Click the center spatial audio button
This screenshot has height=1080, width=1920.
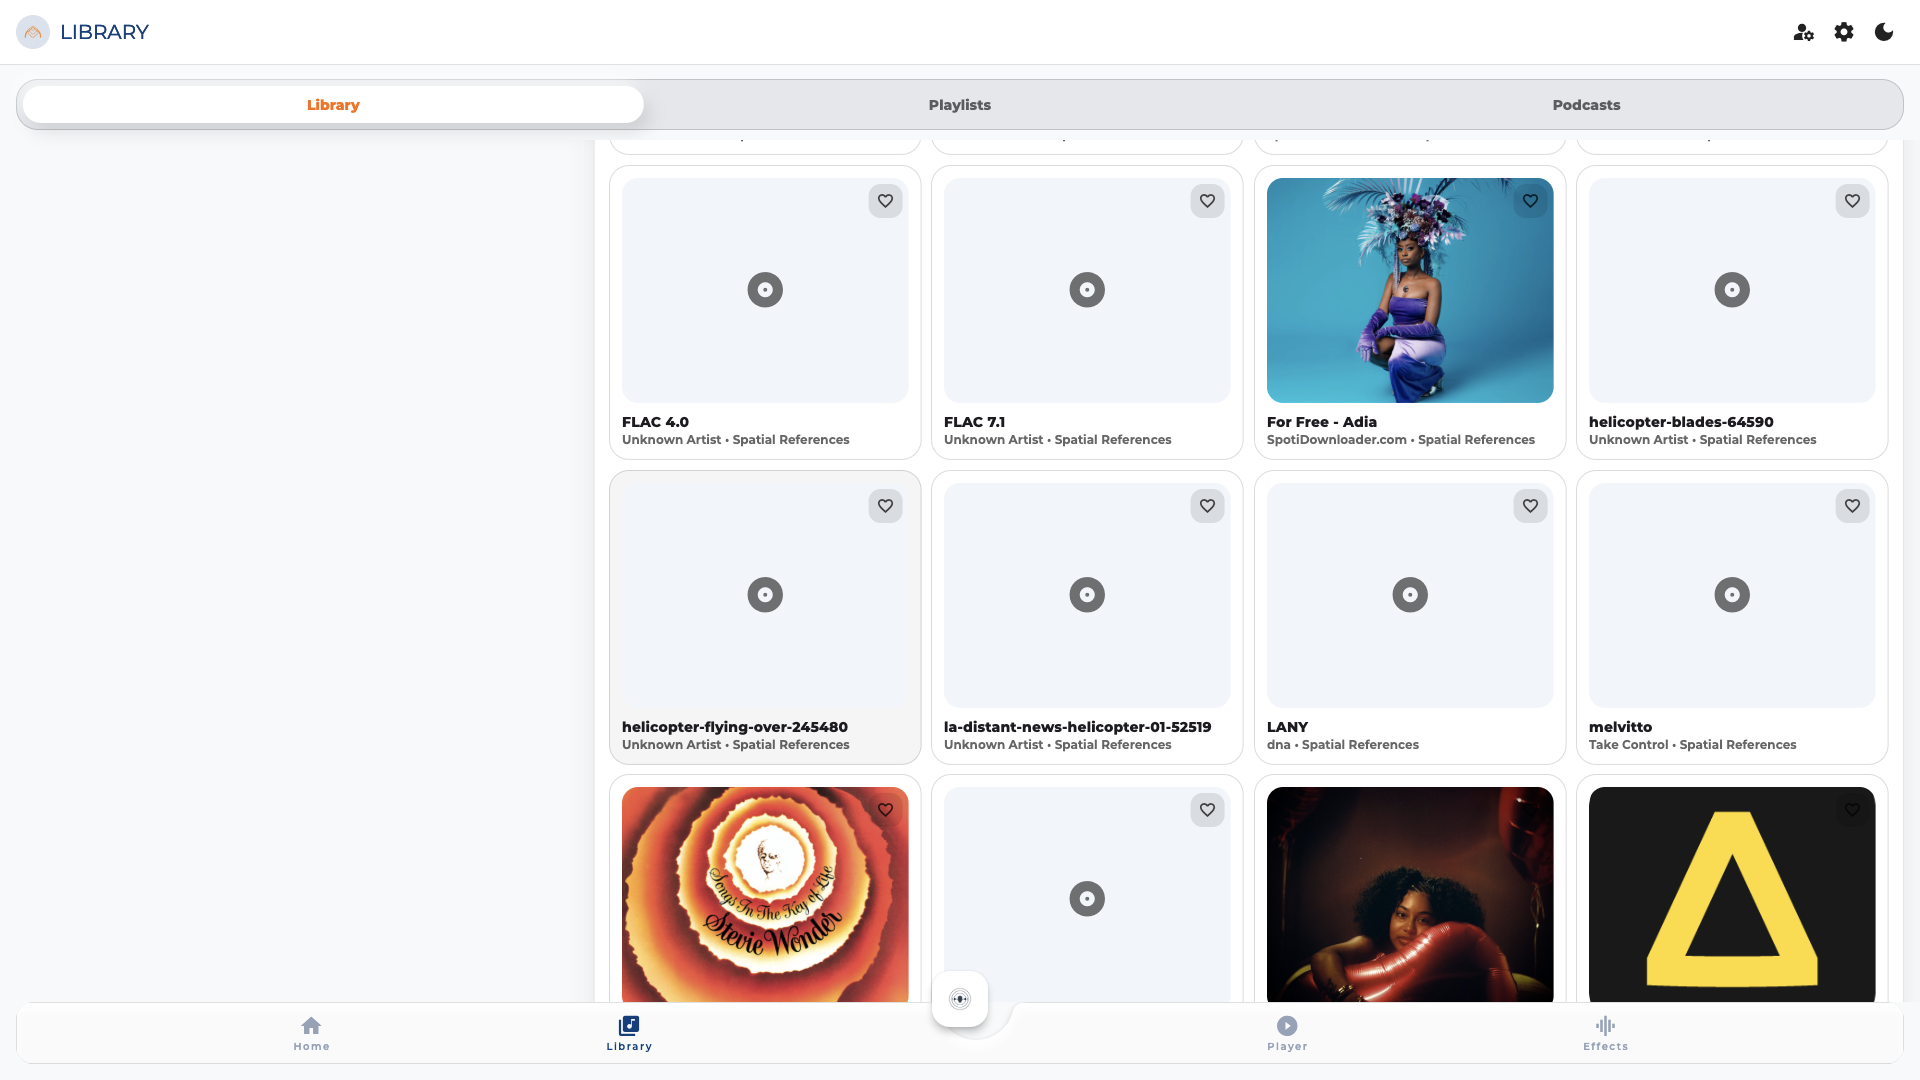pos(960,999)
